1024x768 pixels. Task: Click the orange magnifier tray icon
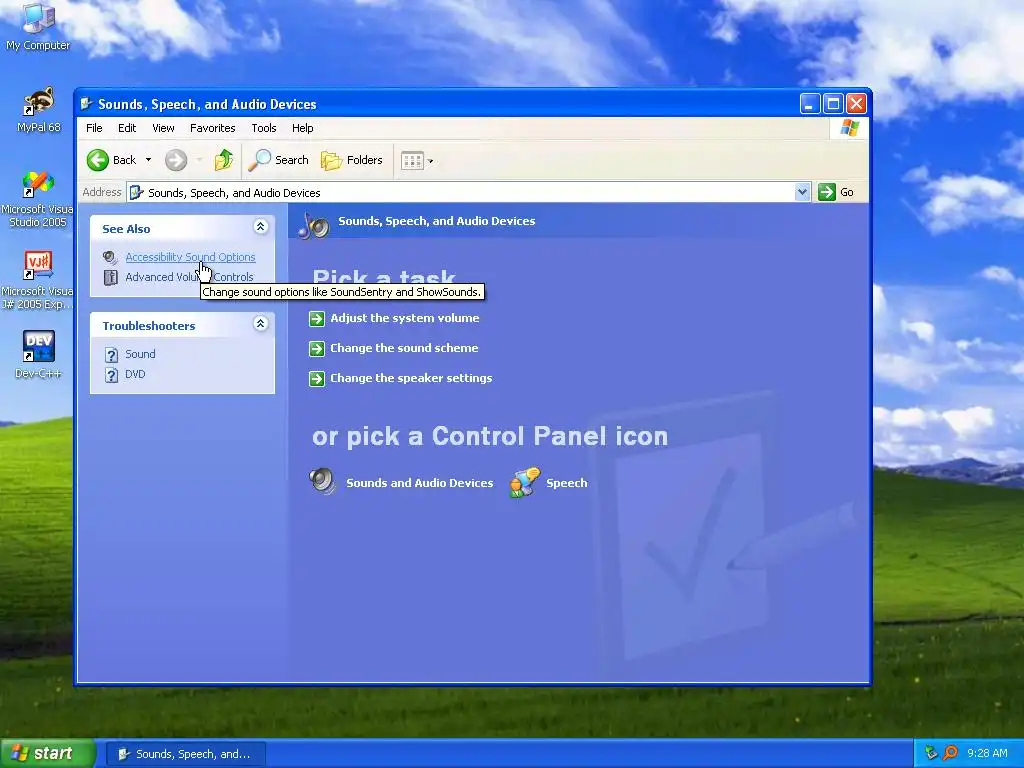[950, 753]
